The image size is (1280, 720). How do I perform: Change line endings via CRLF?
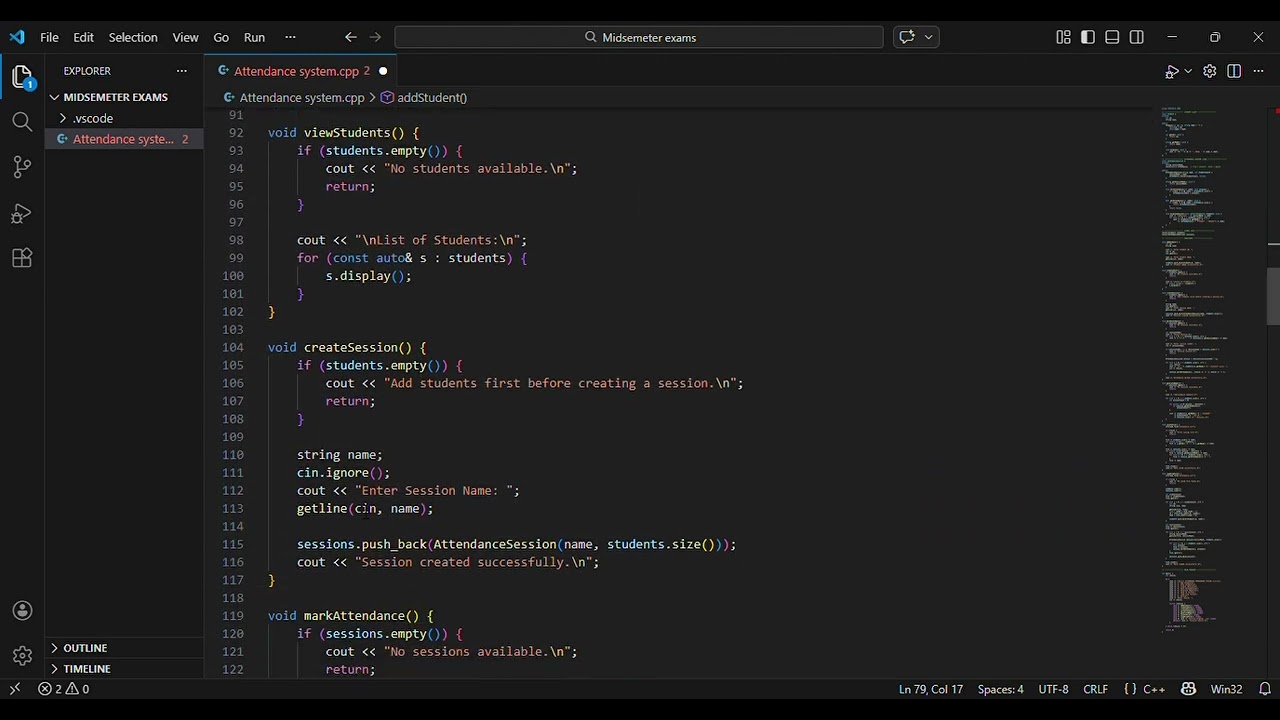coord(1095,689)
